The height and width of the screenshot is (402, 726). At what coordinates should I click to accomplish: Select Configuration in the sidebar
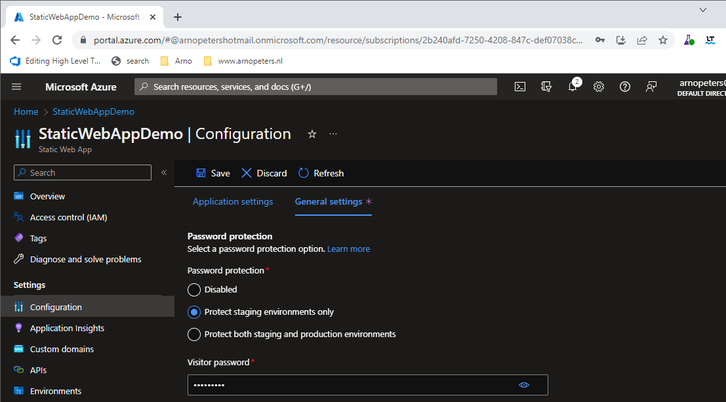point(87,307)
